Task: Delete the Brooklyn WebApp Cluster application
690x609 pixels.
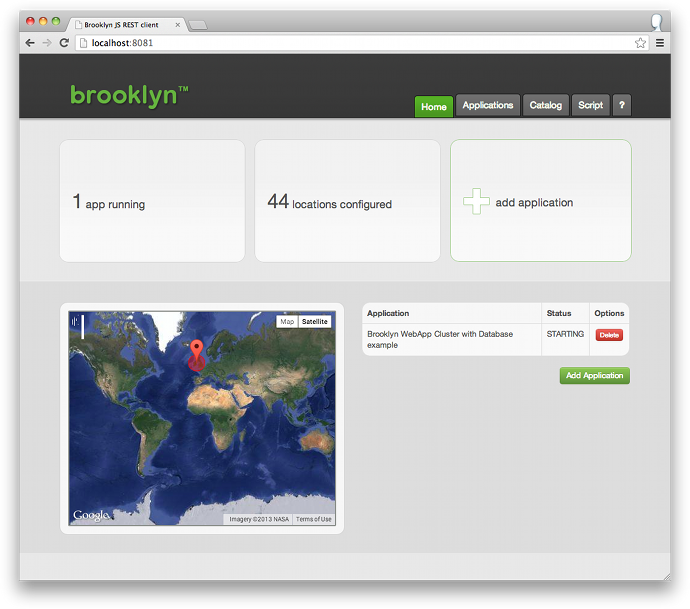Action: (609, 335)
